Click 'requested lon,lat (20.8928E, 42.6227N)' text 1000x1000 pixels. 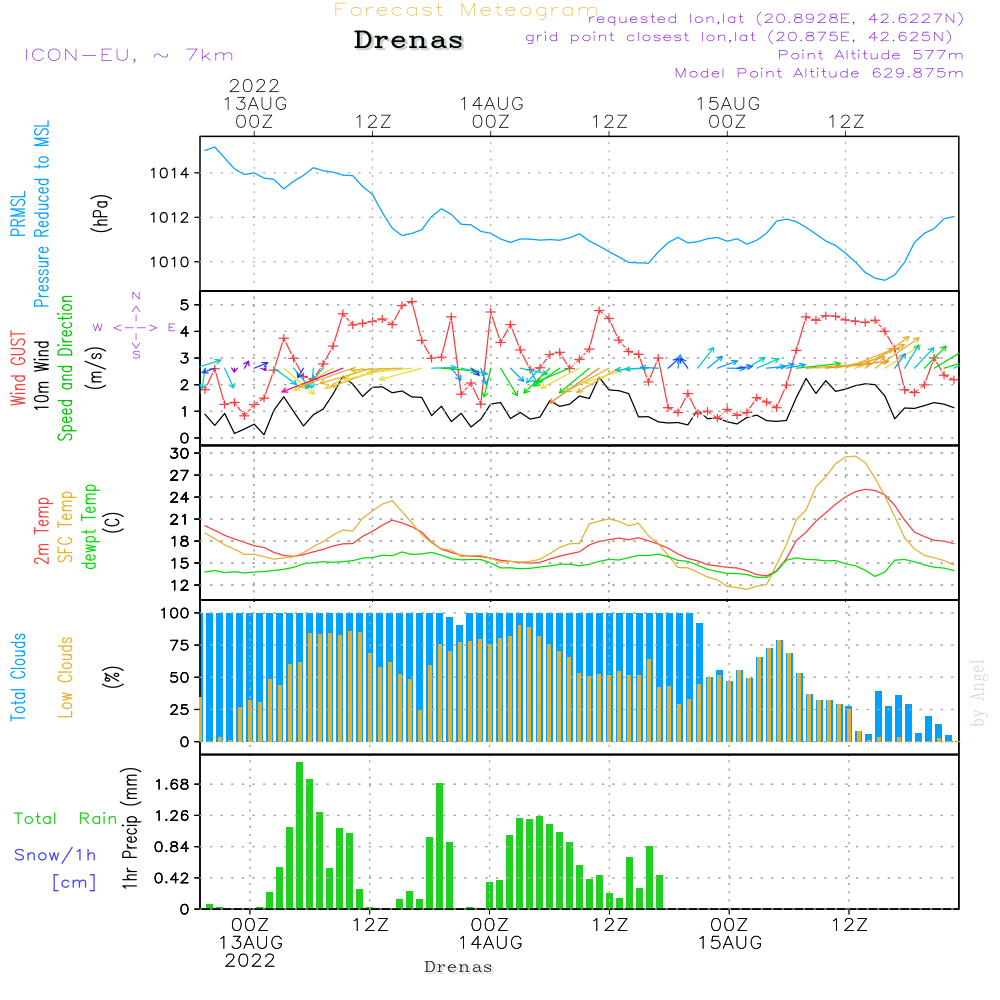776,18
